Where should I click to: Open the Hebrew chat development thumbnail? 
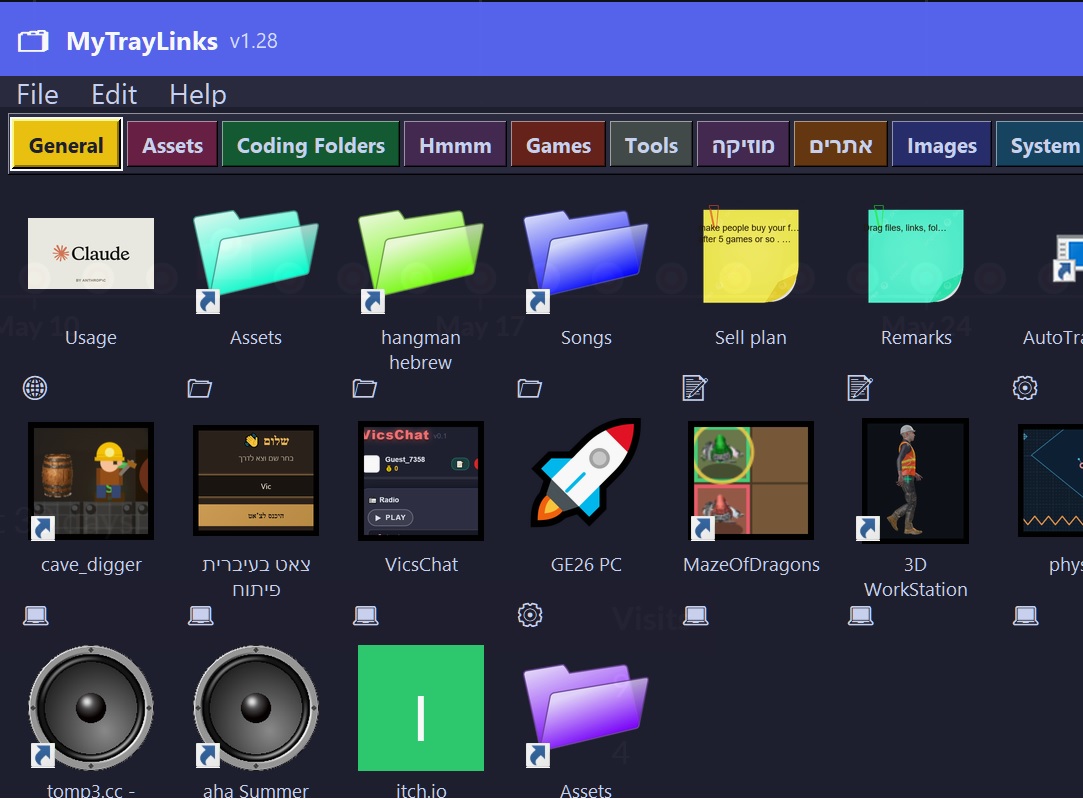tap(256, 481)
